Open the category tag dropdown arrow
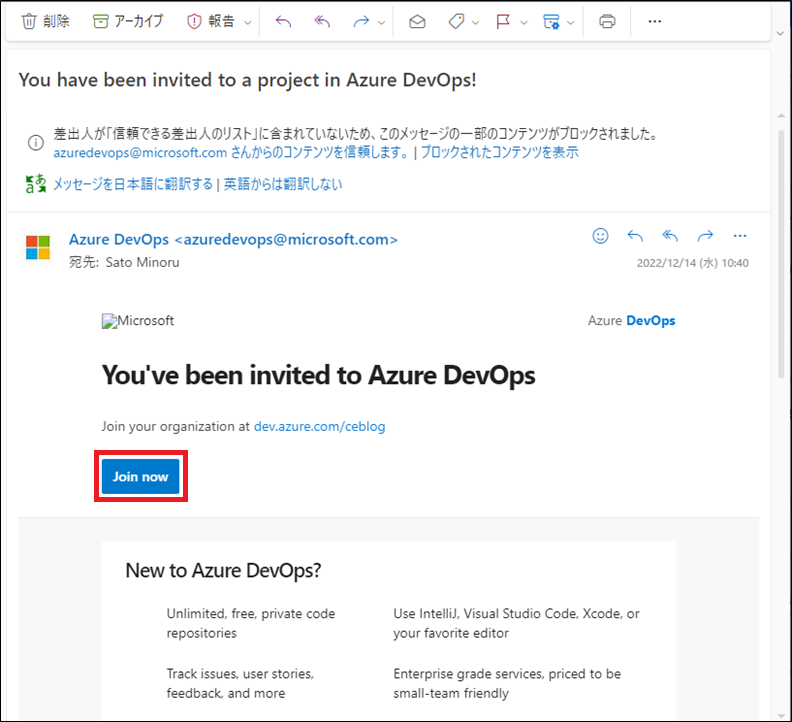This screenshot has height=722, width=792. coord(475,22)
